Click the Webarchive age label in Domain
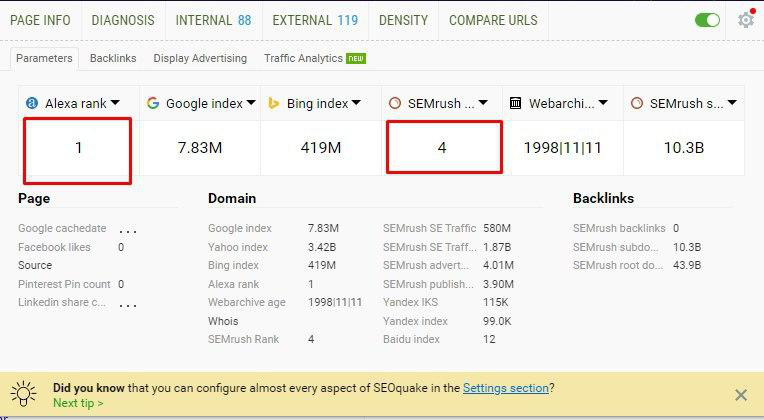 tap(247, 302)
